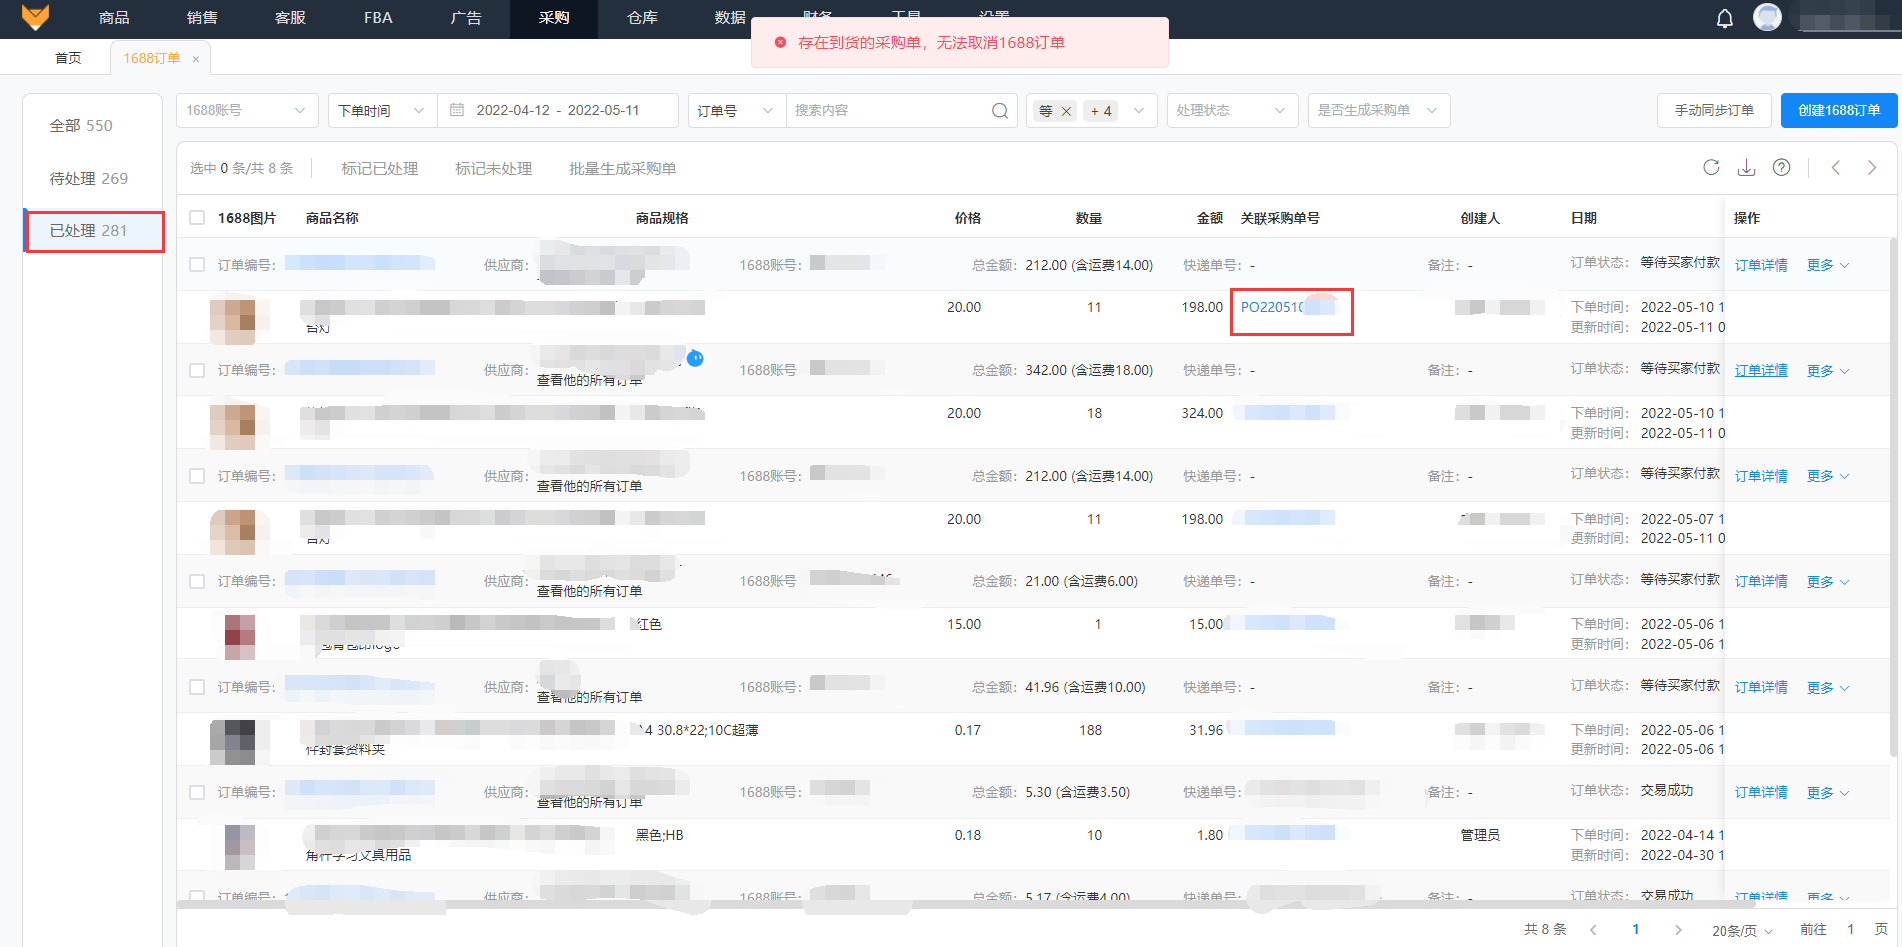
Task: Expand 更多 for the 41.96 order
Action: point(1828,688)
